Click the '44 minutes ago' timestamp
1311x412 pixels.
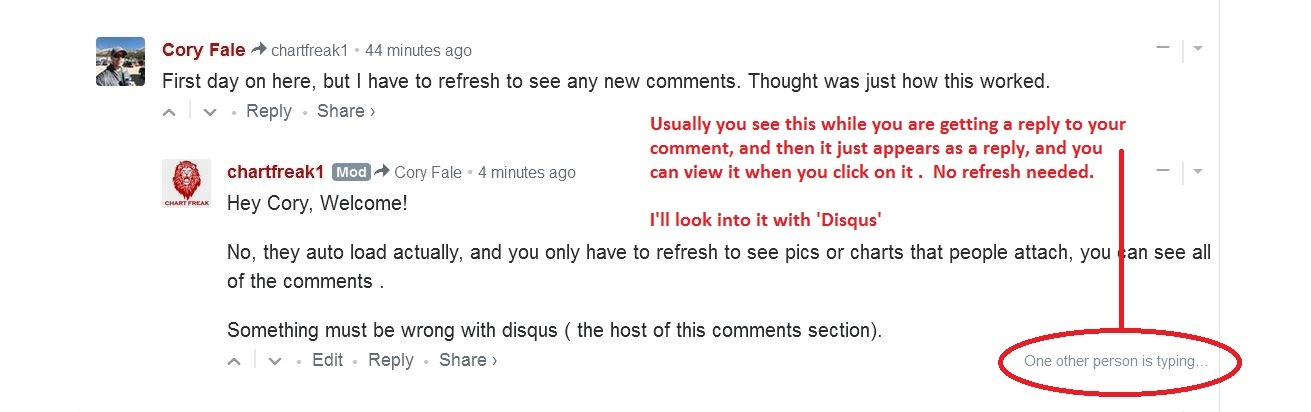tap(418, 50)
